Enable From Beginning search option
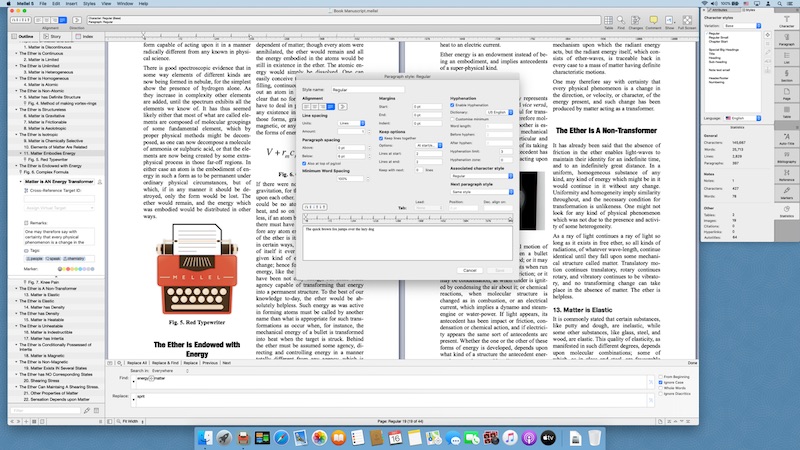800x450 pixels. [661, 377]
